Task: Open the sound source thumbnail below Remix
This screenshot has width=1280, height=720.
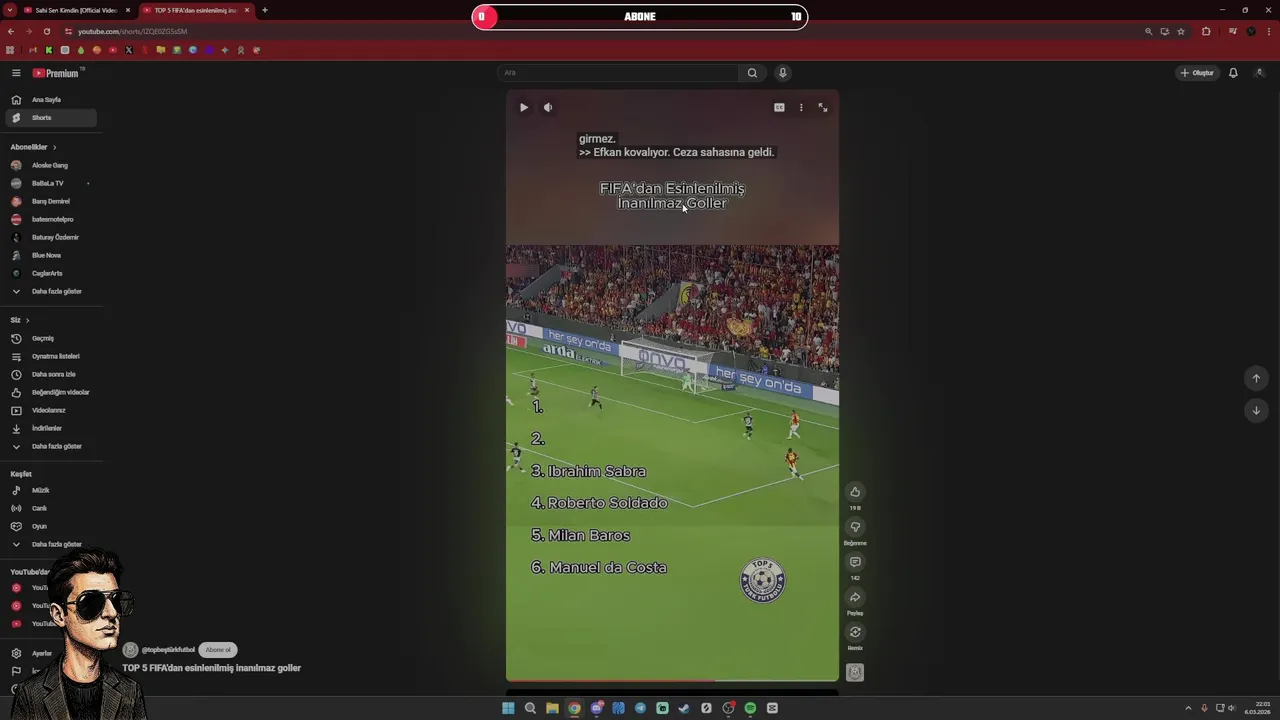Action: tap(855, 672)
